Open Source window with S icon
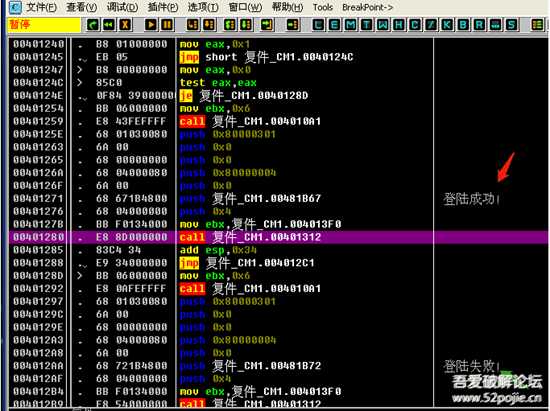Image resolution: width=550 pixels, height=411 pixels. [x=511, y=25]
